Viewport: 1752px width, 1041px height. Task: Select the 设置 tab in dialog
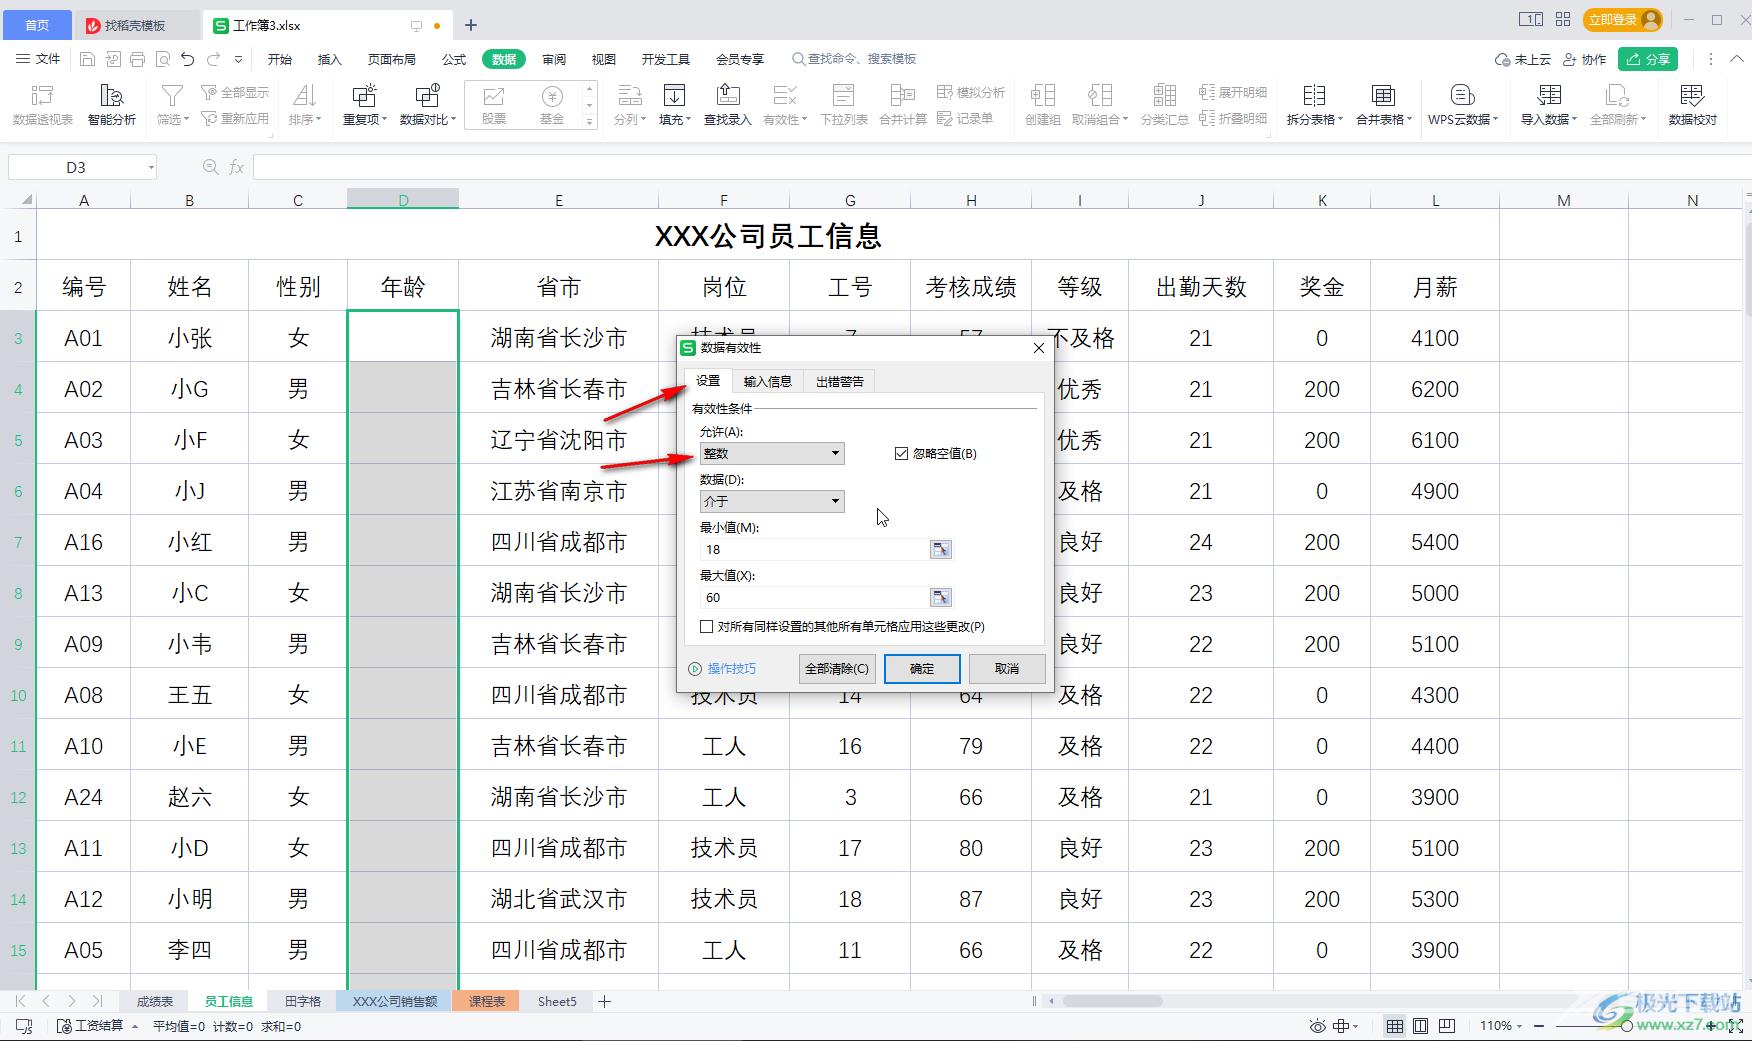click(708, 380)
